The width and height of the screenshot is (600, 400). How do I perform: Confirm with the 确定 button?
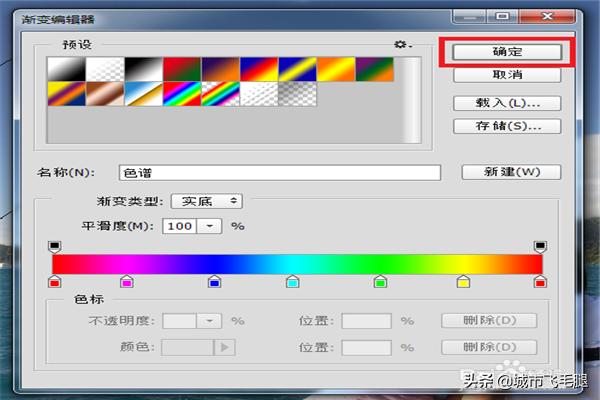pos(507,52)
